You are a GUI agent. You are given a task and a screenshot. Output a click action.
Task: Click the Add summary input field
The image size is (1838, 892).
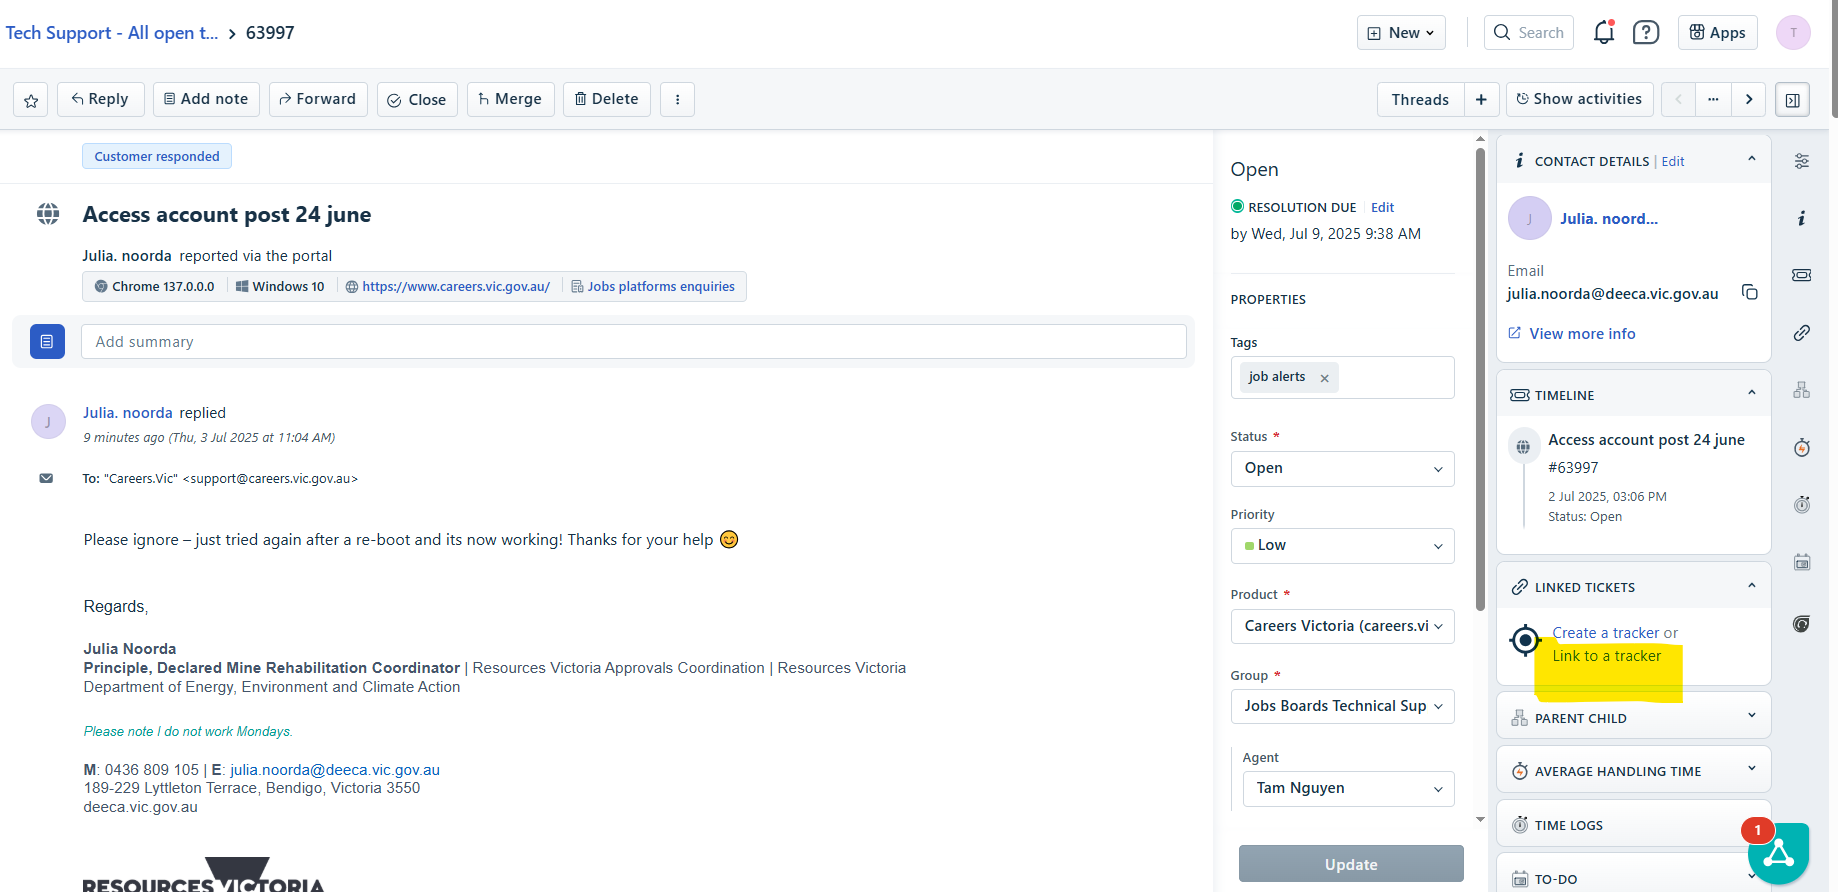coord(633,342)
